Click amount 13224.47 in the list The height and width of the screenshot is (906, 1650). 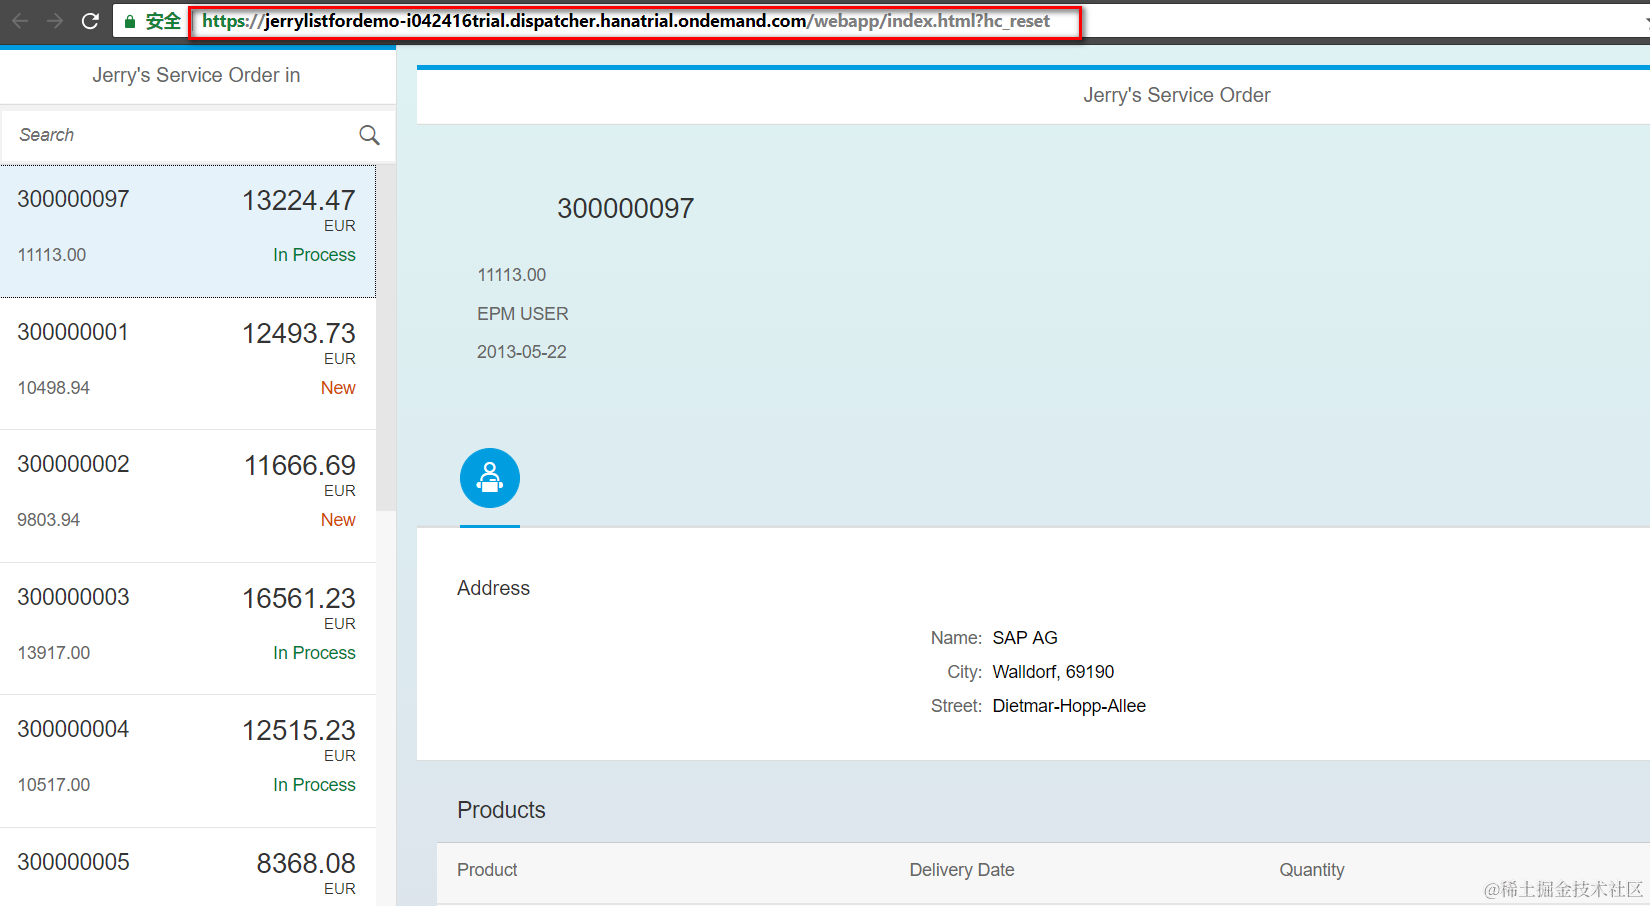point(299,201)
